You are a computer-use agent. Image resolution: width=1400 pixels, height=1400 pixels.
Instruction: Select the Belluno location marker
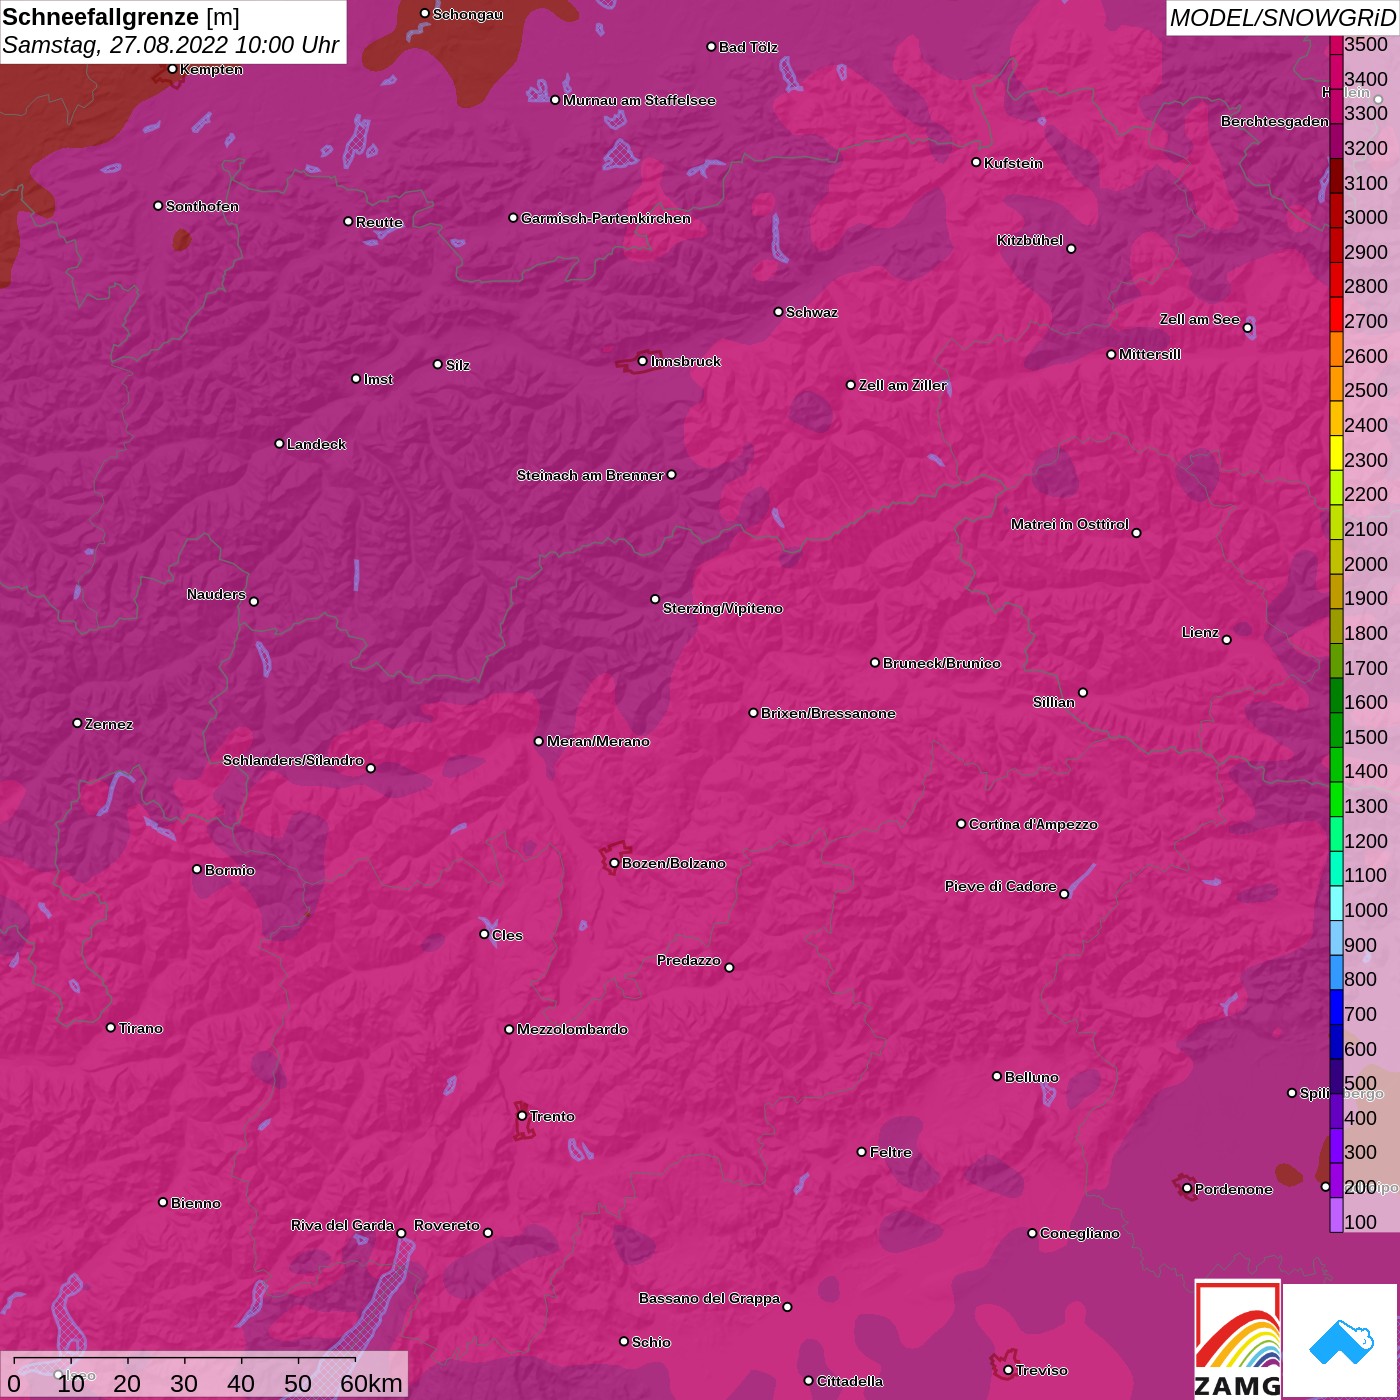click(x=997, y=1076)
